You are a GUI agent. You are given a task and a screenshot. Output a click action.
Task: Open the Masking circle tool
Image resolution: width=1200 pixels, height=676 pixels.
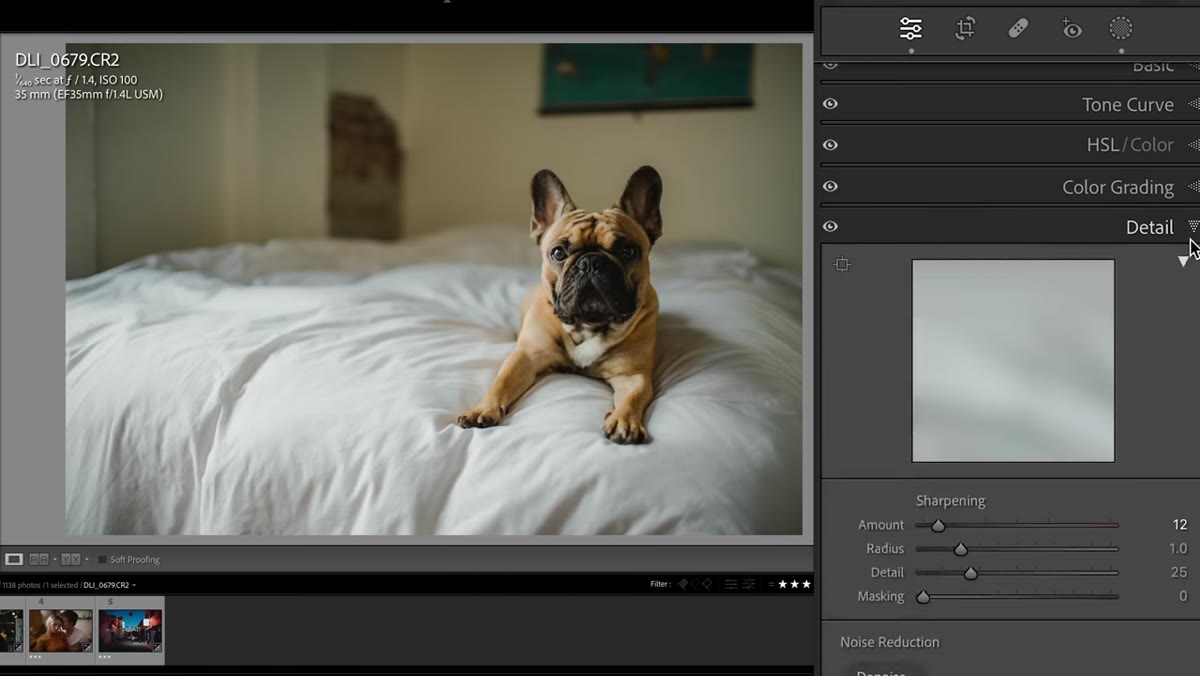click(x=1121, y=29)
